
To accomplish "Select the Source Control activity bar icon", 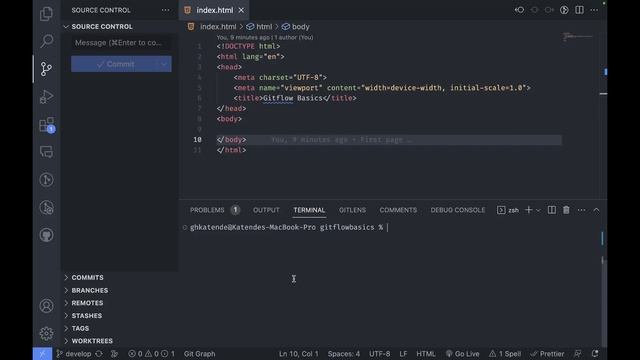I will tap(46, 69).
